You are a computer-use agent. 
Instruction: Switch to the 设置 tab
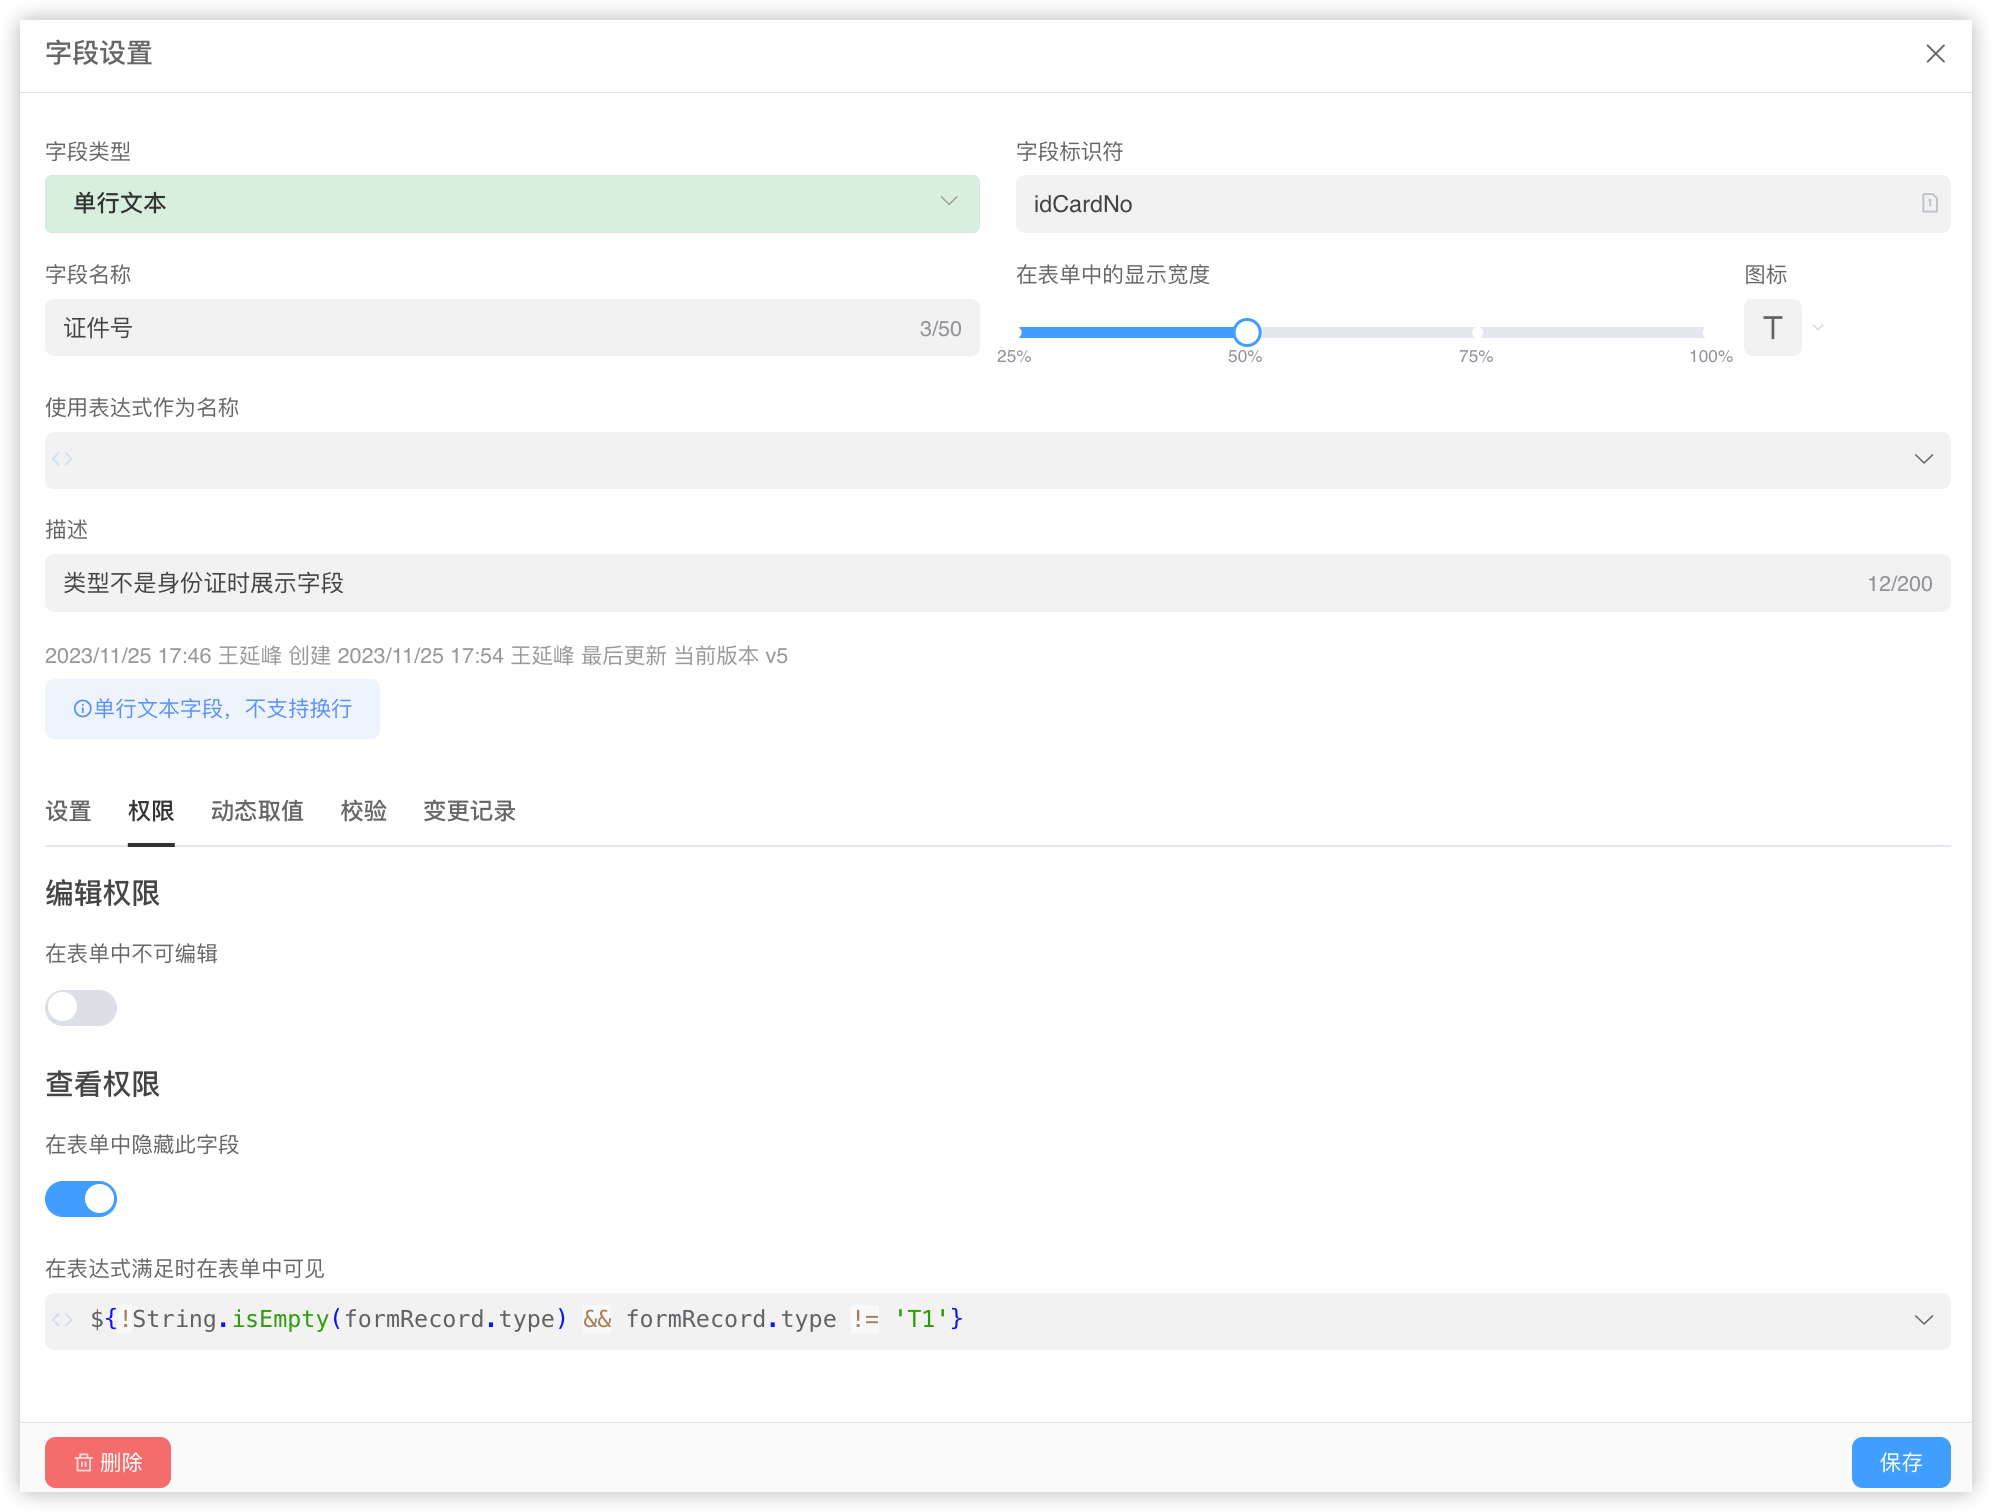click(68, 811)
